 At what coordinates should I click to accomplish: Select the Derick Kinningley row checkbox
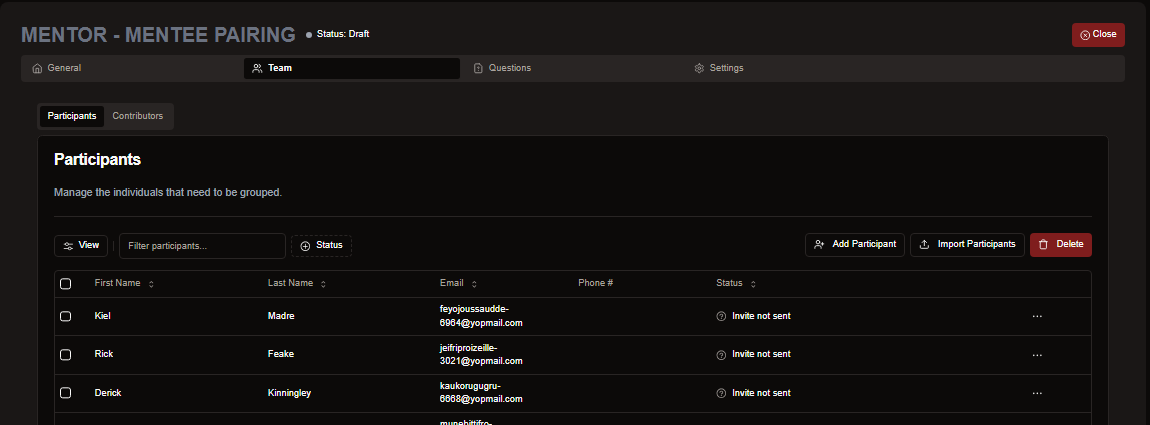(66, 393)
